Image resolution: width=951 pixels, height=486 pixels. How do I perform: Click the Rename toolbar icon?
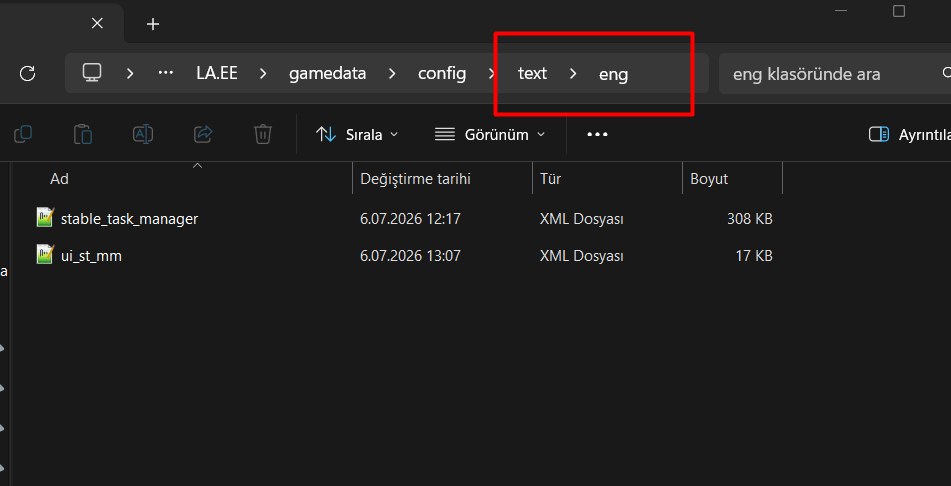pos(143,134)
